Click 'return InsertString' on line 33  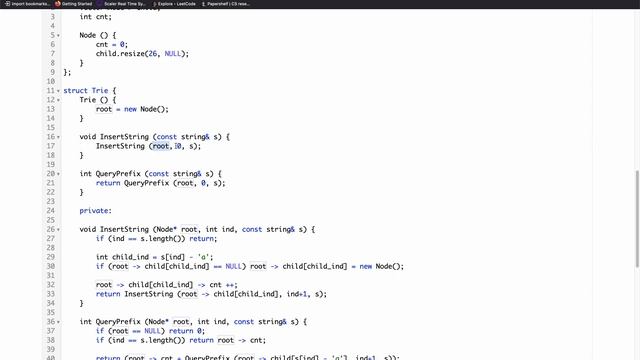tap(134, 294)
